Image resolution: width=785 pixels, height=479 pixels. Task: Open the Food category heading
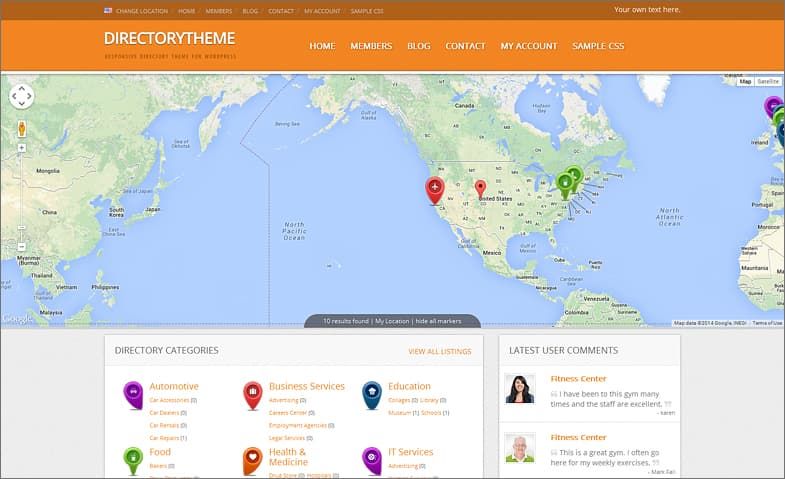(x=160, y=452)
